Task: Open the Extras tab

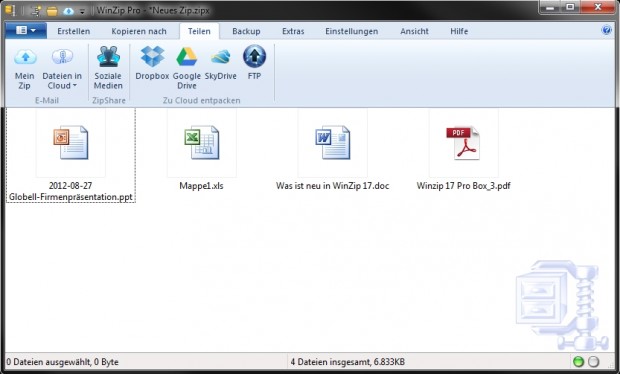Action: click(293, 31)
